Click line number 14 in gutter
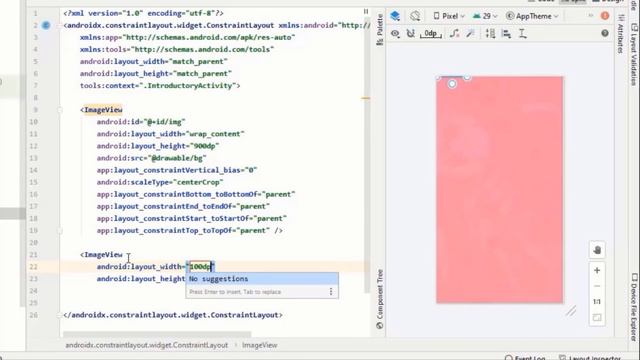Image resolution: width=640 pixels, height=360 pixels. (33, 170)
